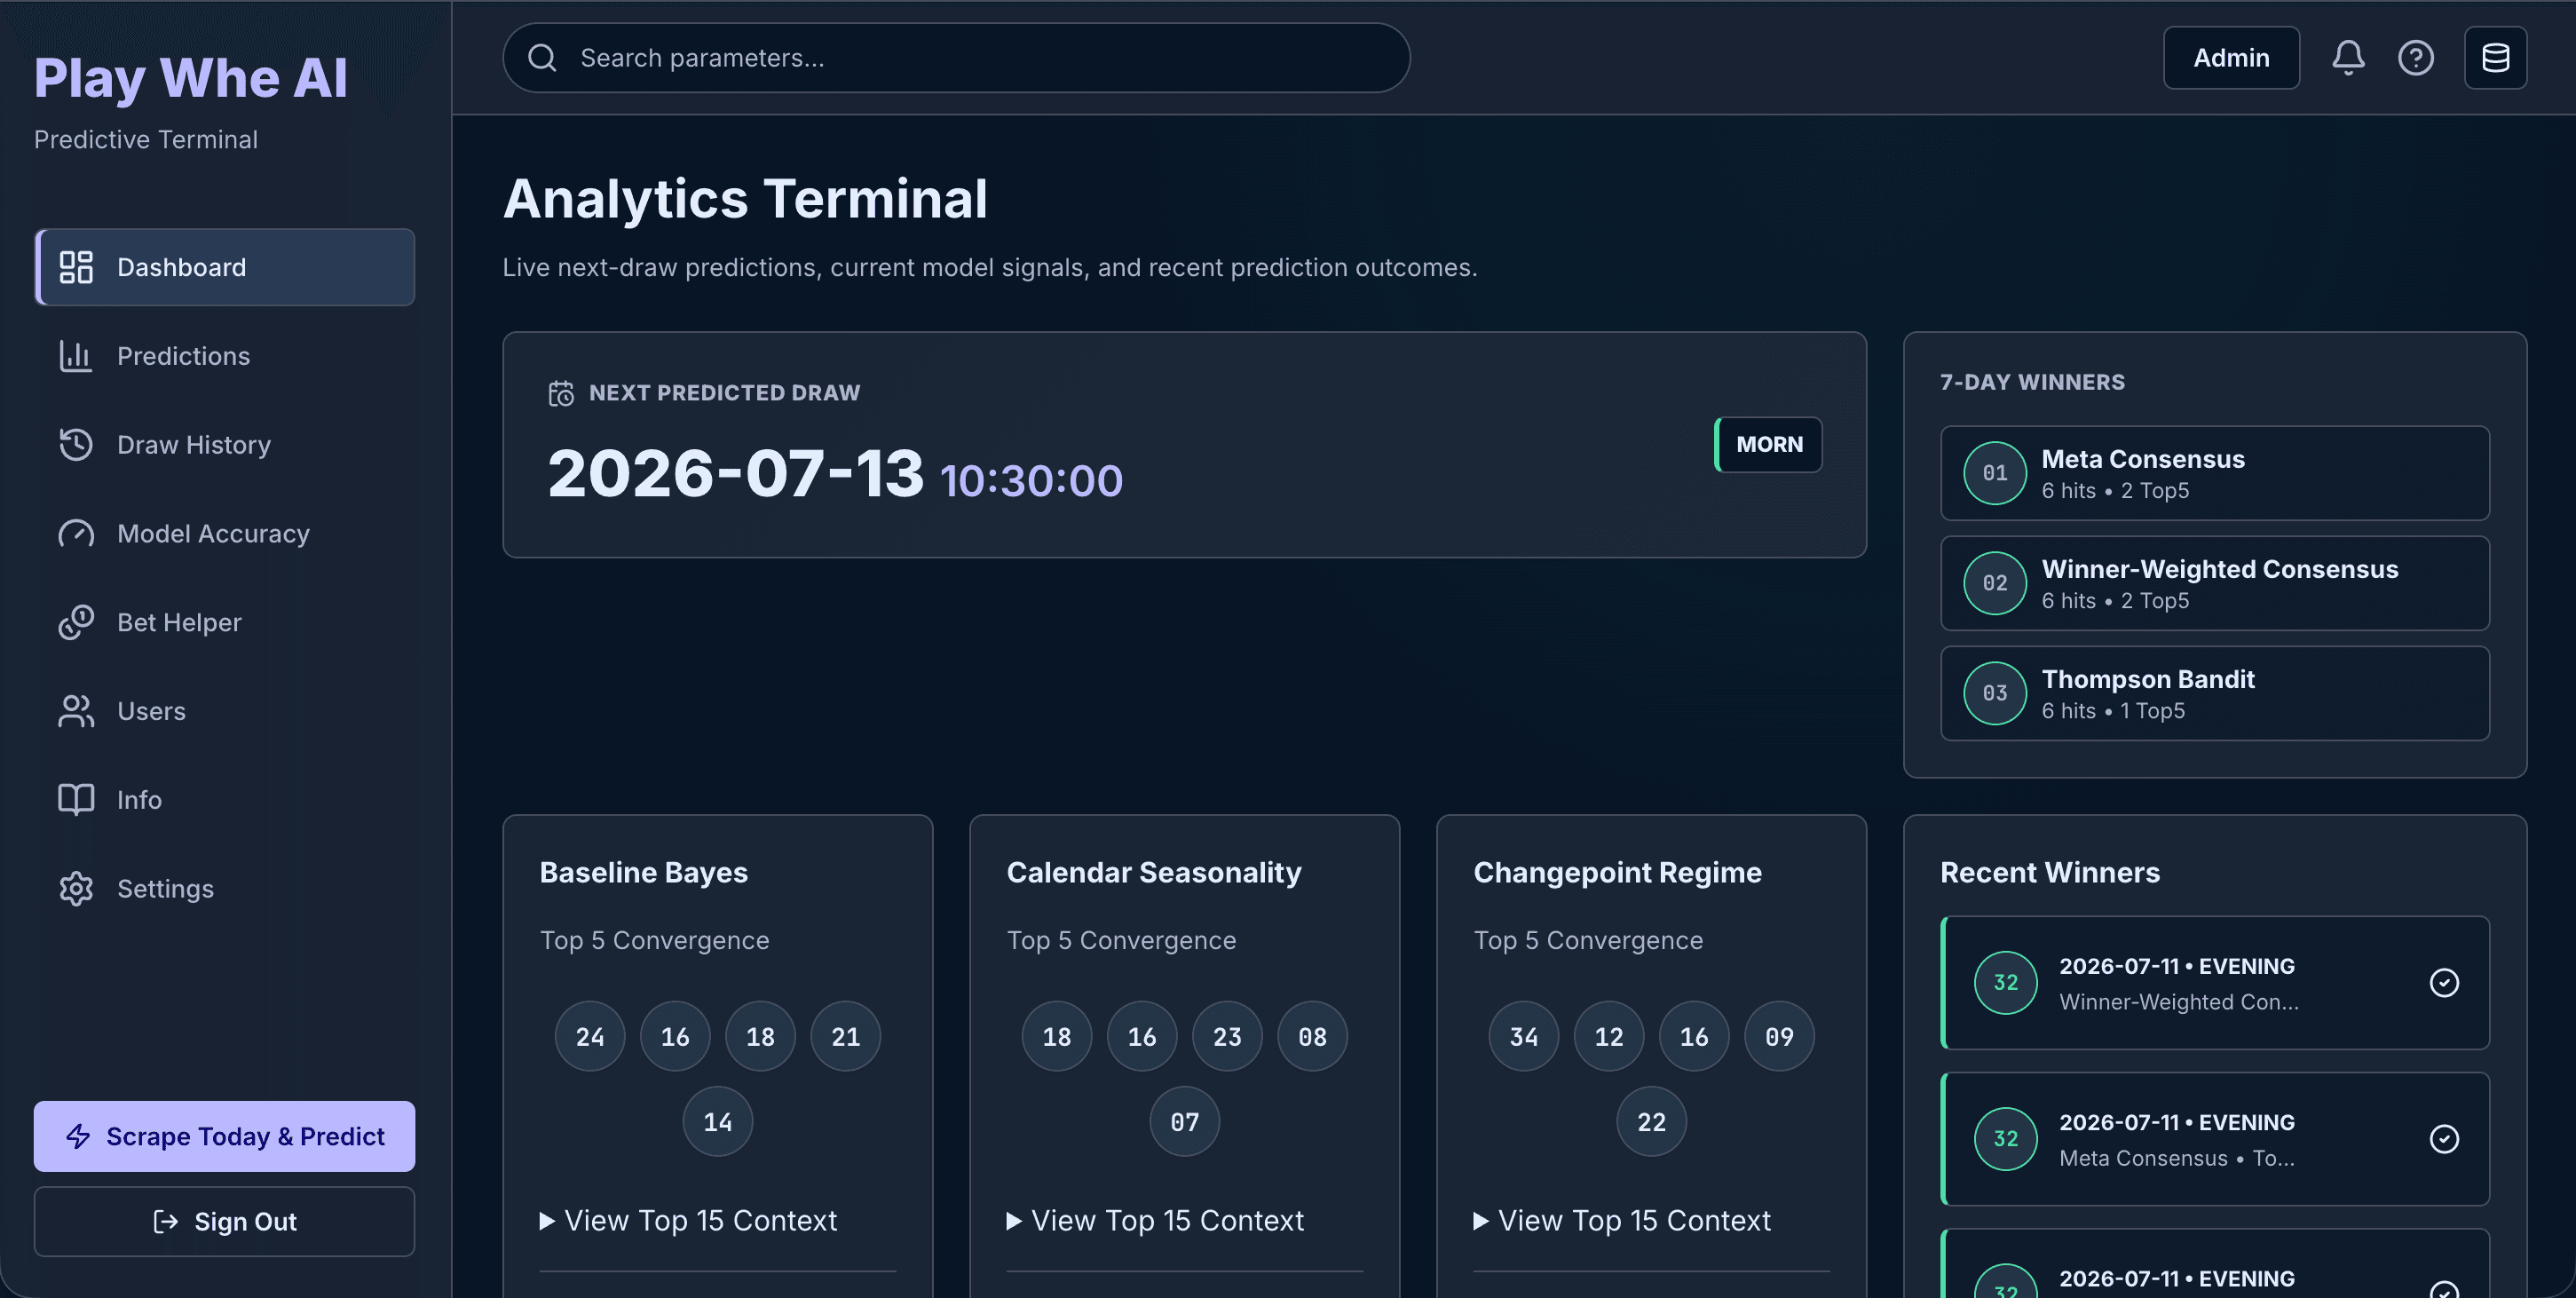Click the Settings gear icon
The width and height of the screenshot is (2576, 1298).
76,889
